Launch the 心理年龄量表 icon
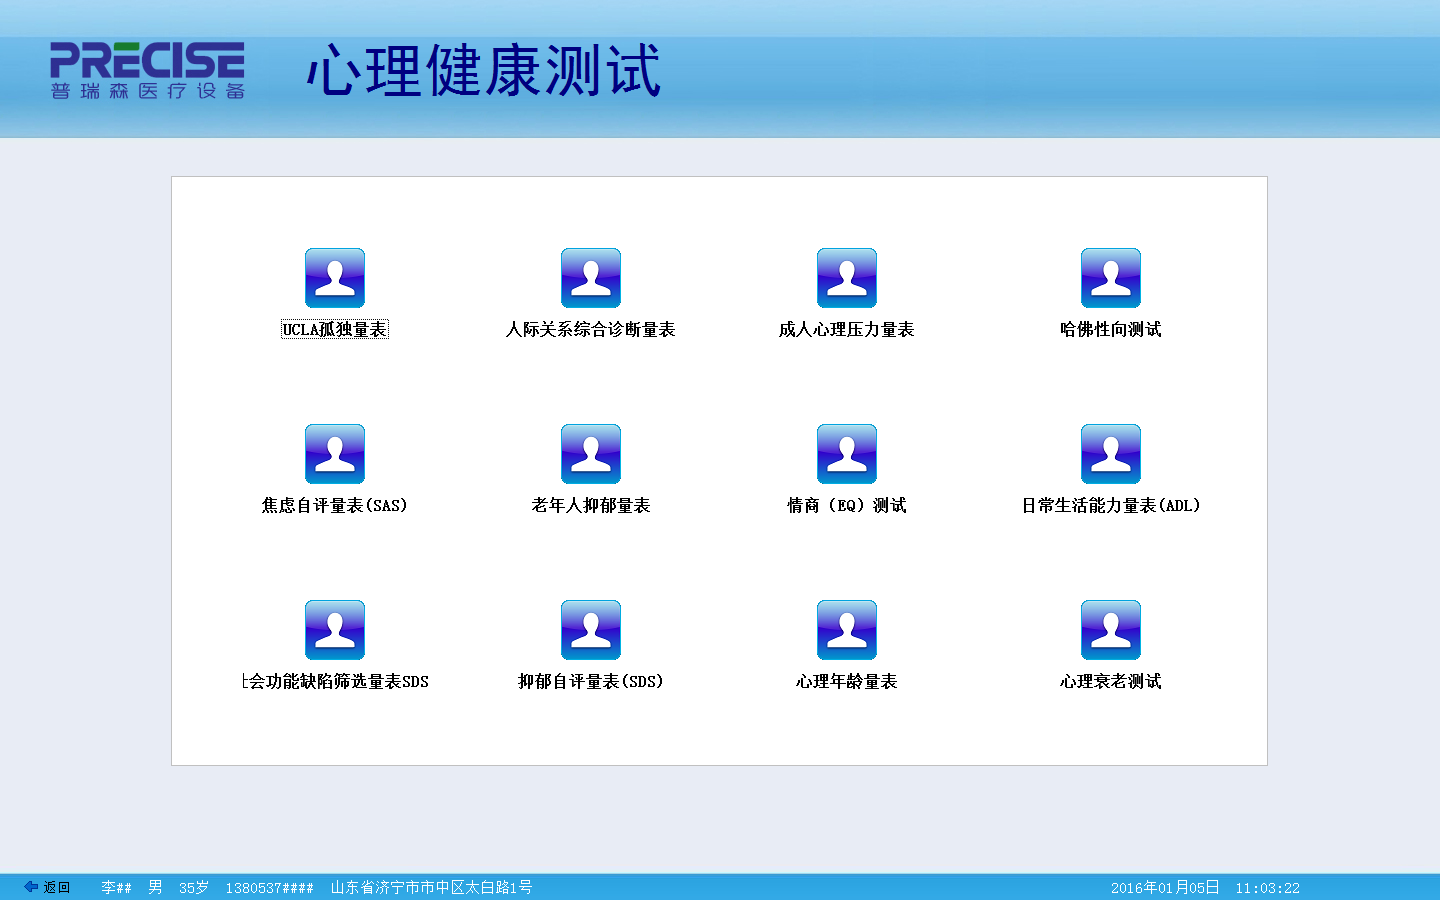Screen dimensions: 1440x900 click(846, 630)
